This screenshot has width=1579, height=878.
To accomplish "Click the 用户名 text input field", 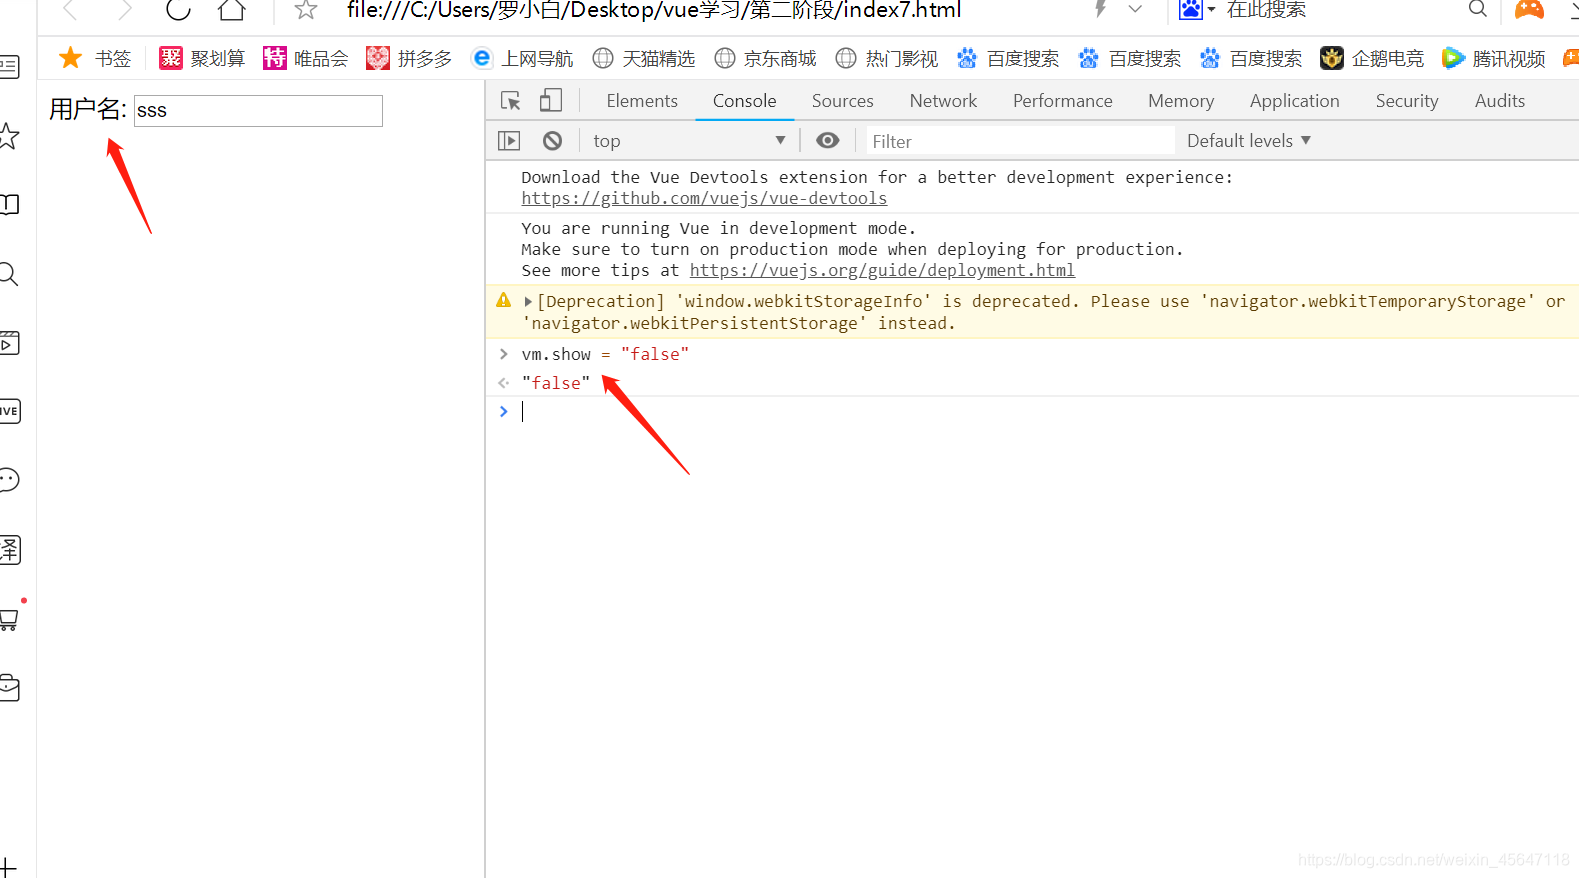I will click(x=258, y=111).
